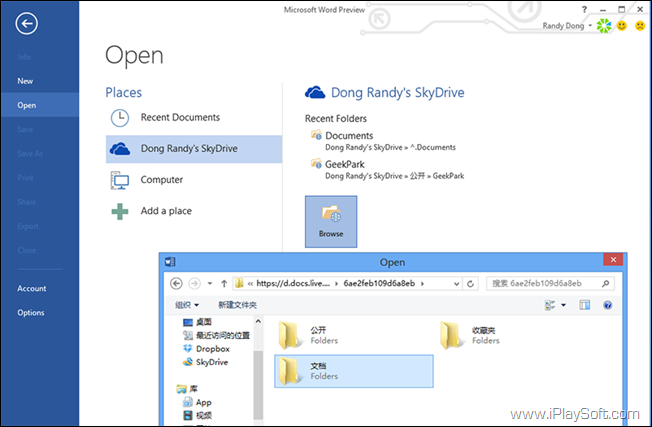The width and height of the screenshot is (652, 427).
Task: Send a smile with happy face icon
Action: coord(622,26)
